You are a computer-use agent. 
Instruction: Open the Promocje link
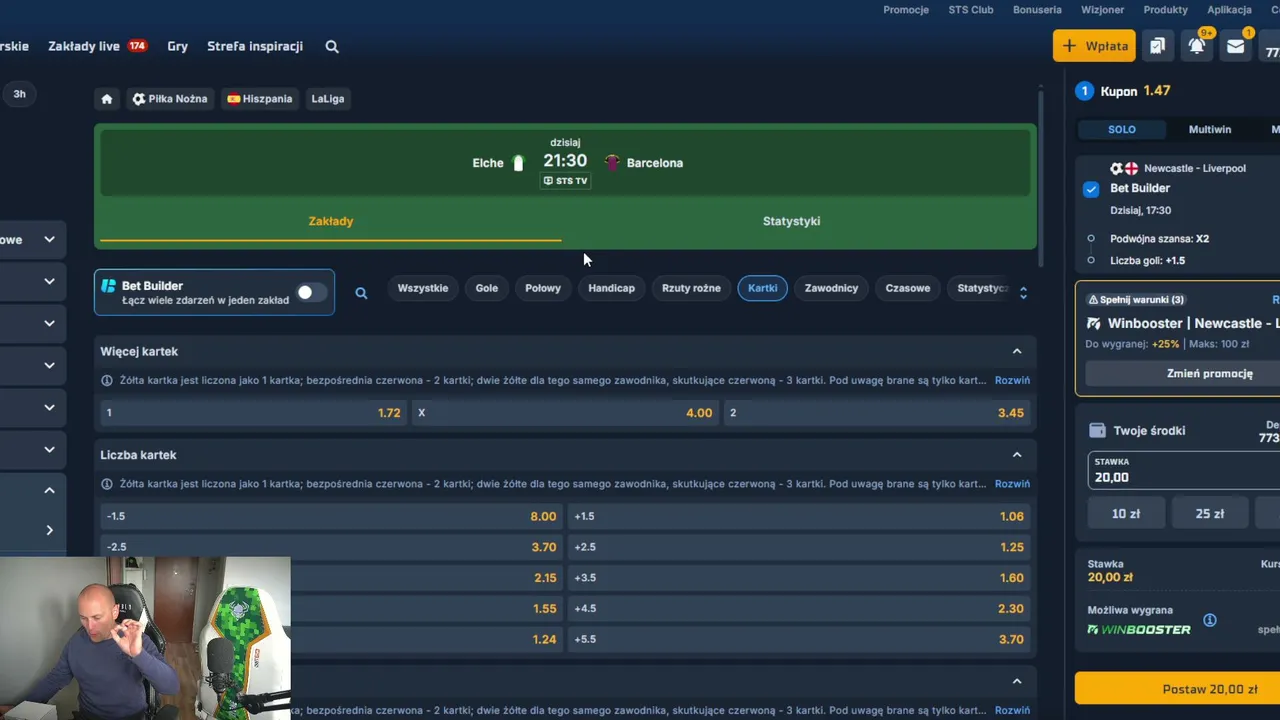(906, 10)
